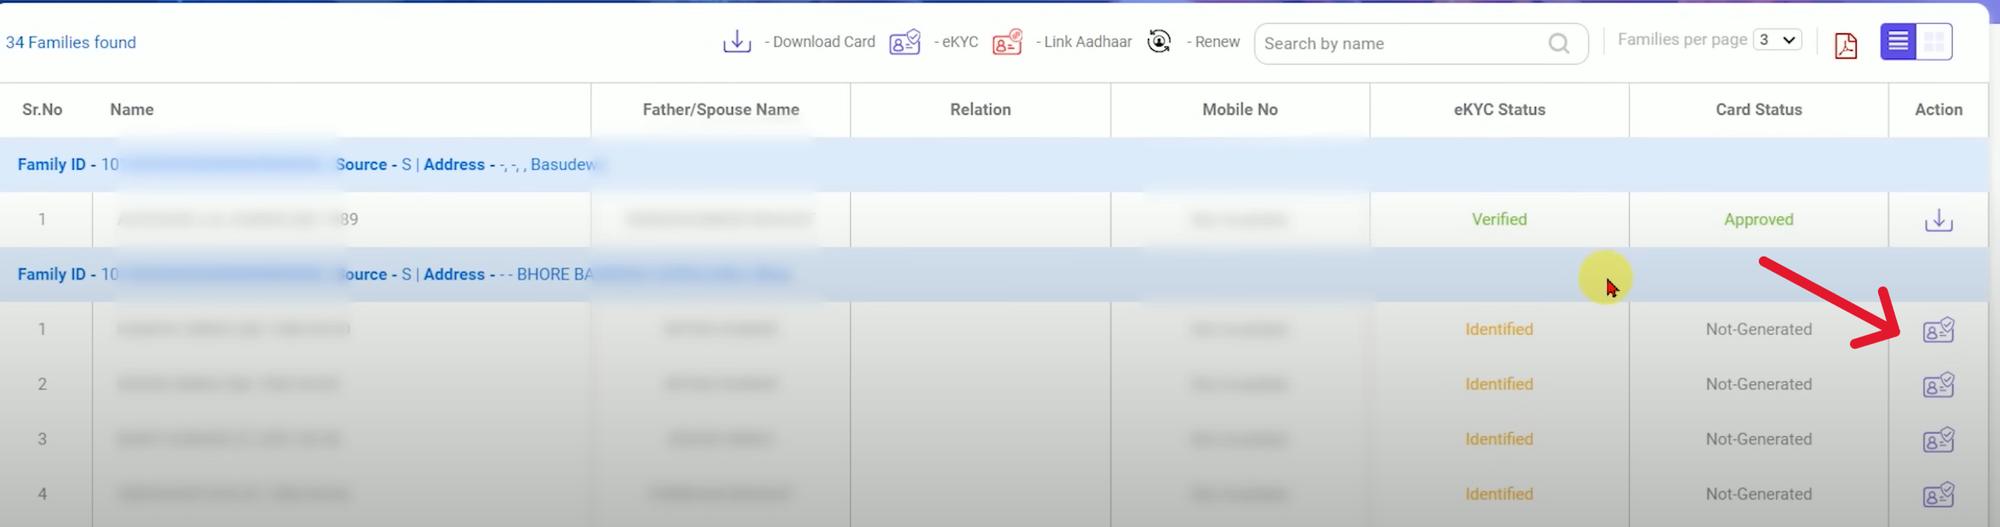Click the Name column header
This screenshot has width=2000, height=527.
pyautogui.click(x=132, y=110)
